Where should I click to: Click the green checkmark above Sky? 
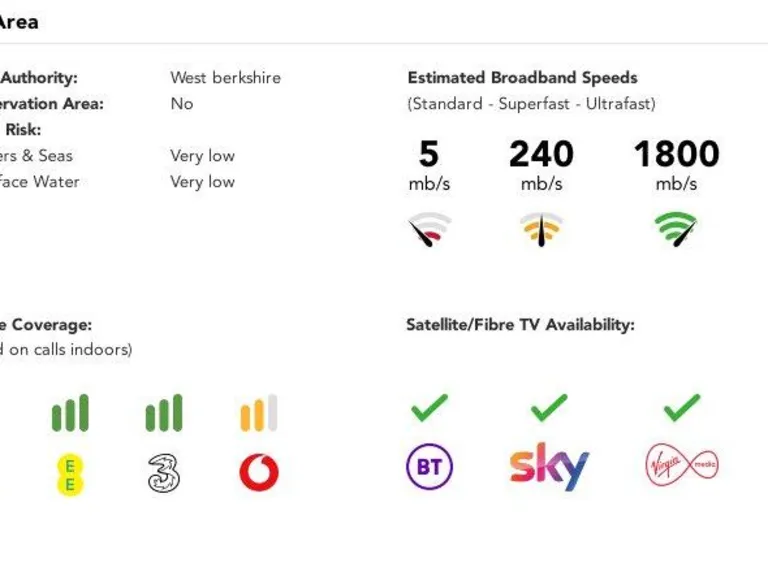click(549, 407)
